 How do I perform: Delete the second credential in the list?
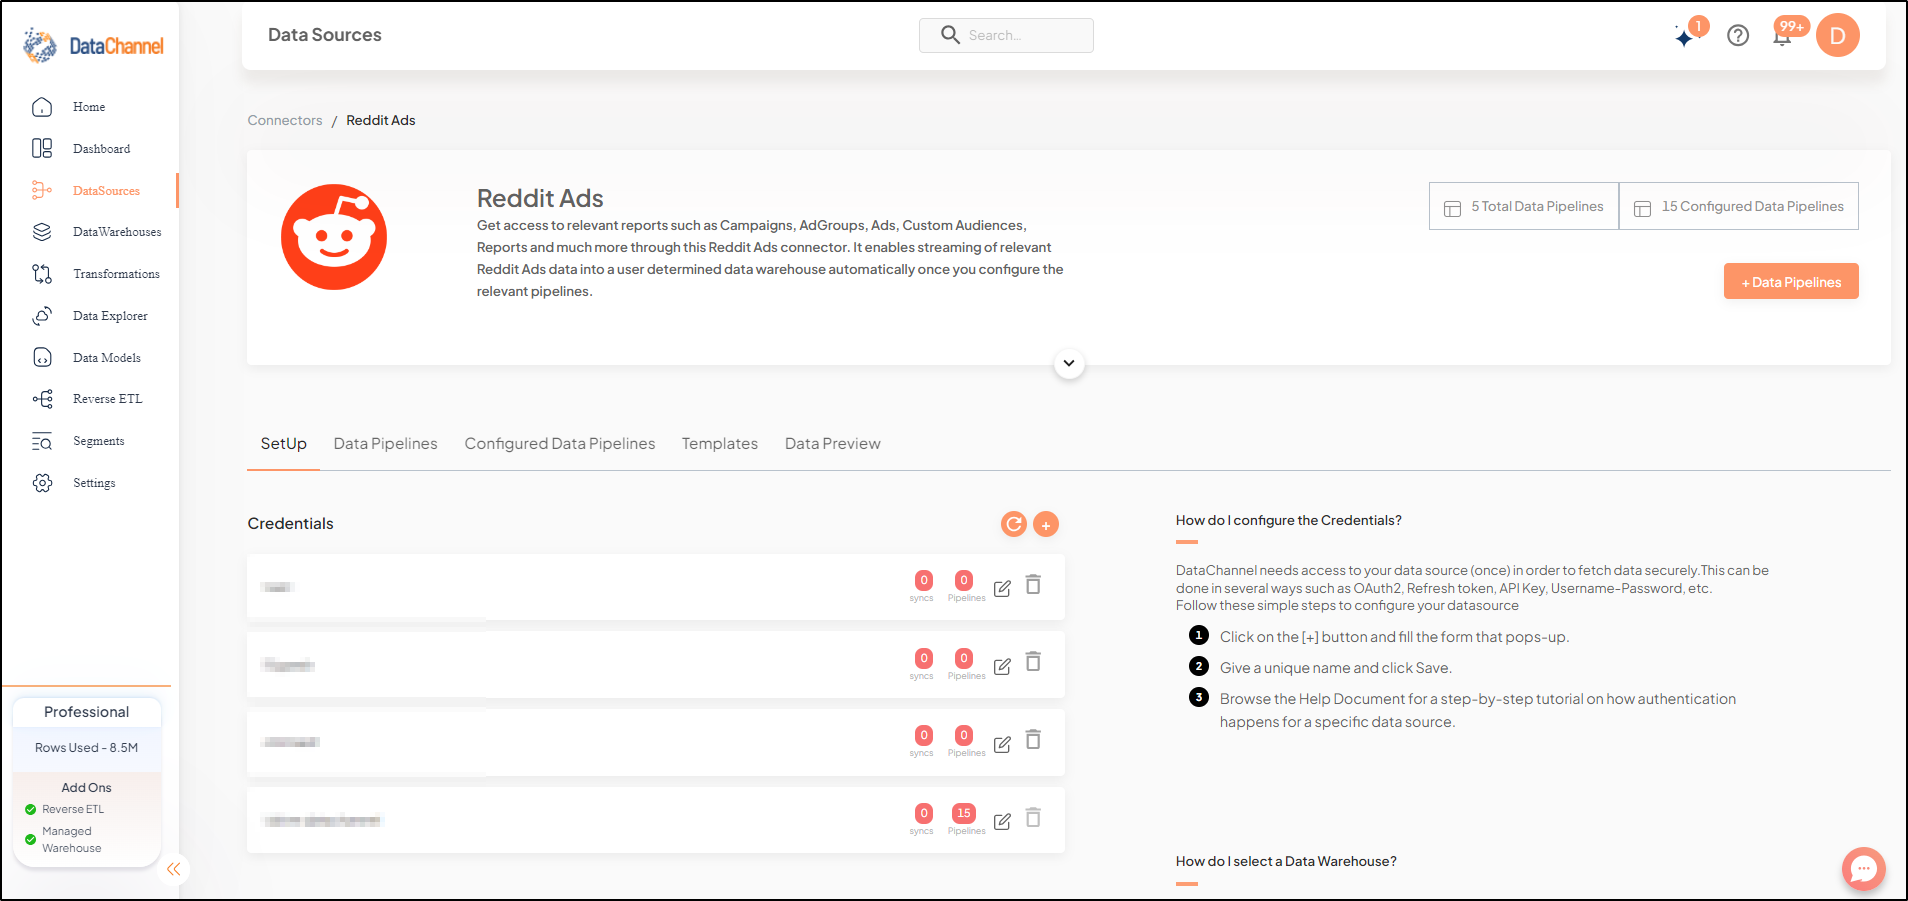point(1034,662)
